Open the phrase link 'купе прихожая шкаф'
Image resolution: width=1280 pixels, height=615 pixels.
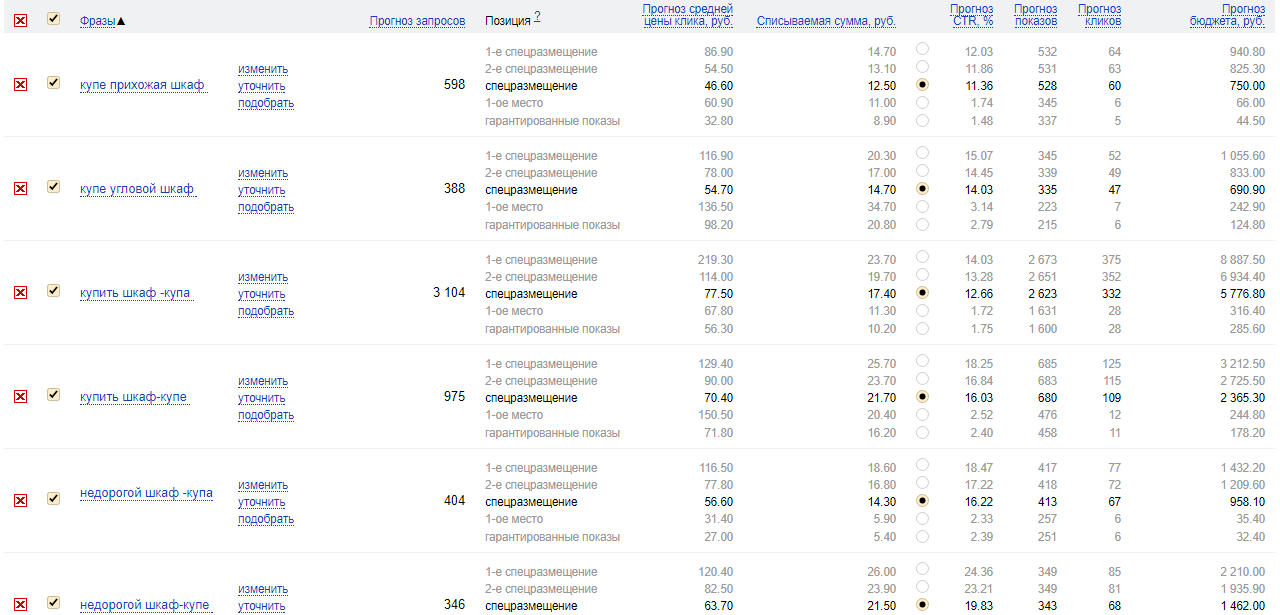click(142, 86)
